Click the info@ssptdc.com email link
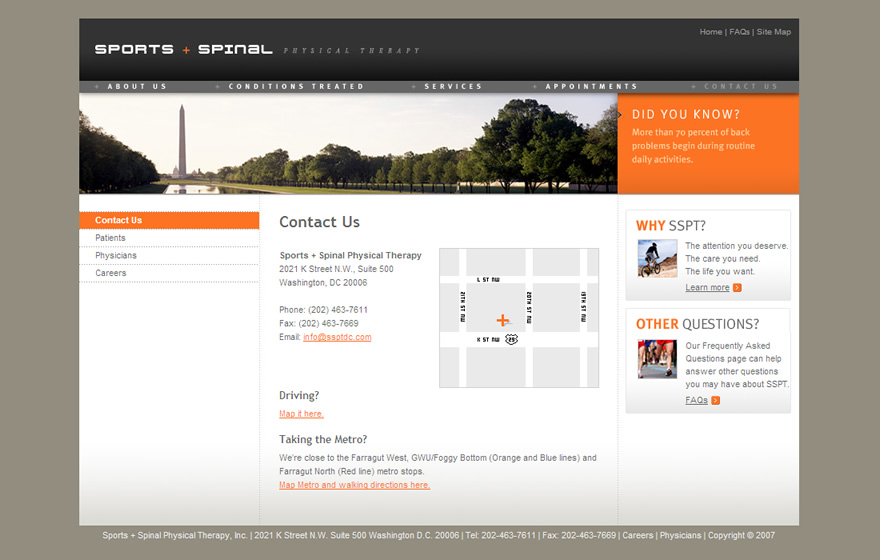 (337, 337)
